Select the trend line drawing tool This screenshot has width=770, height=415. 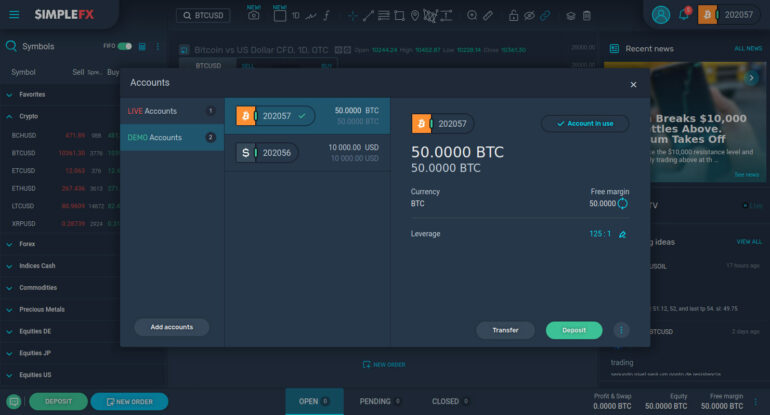[368, 16]
